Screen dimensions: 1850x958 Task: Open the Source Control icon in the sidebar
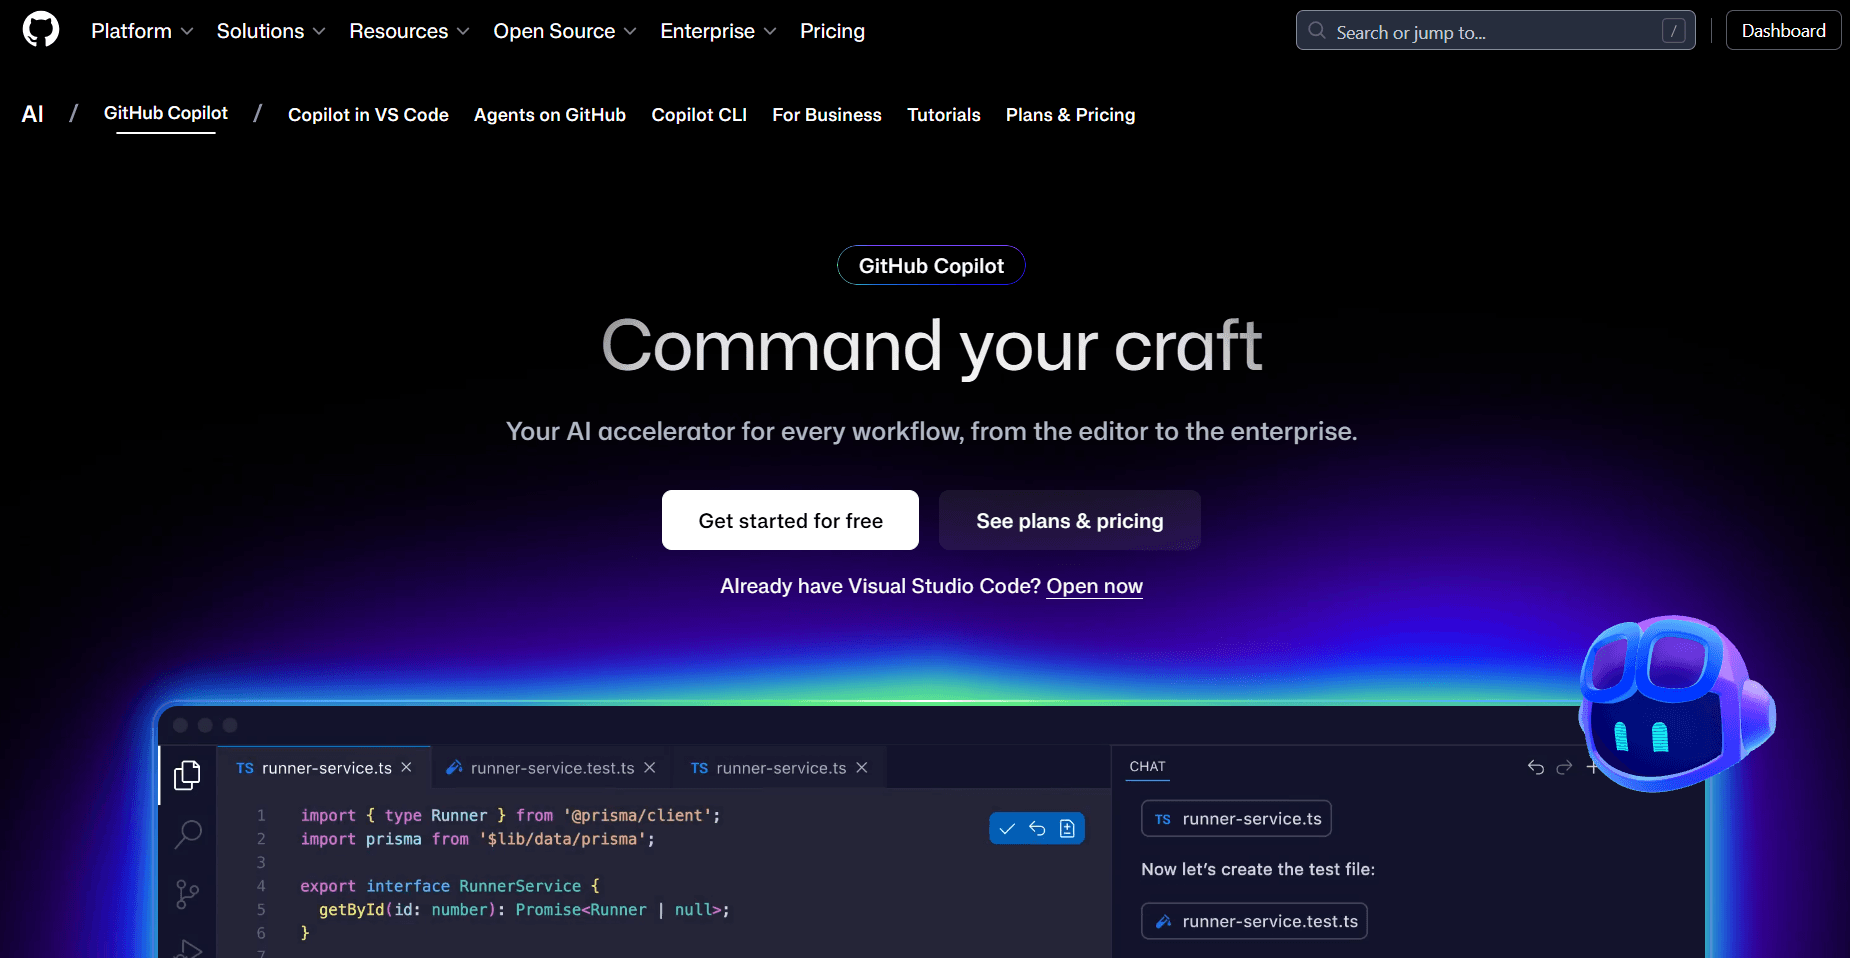(187, 893)
